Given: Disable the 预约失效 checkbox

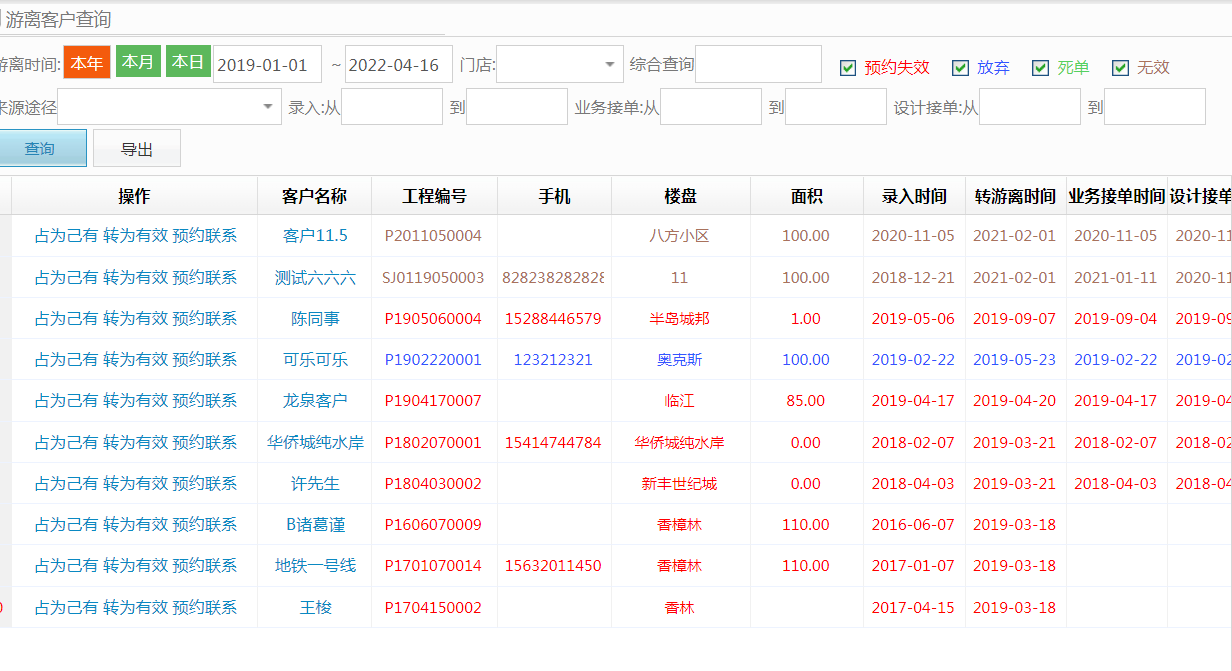Looking at the screenshot, I should pos(848,67).
